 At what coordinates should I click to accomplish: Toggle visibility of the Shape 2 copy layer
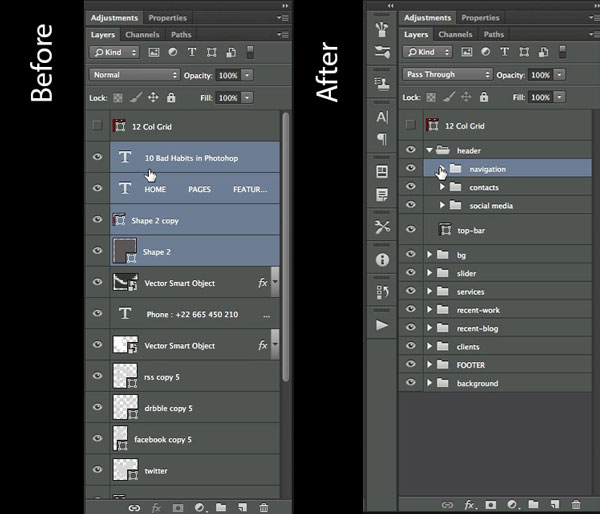coord(97,220)
